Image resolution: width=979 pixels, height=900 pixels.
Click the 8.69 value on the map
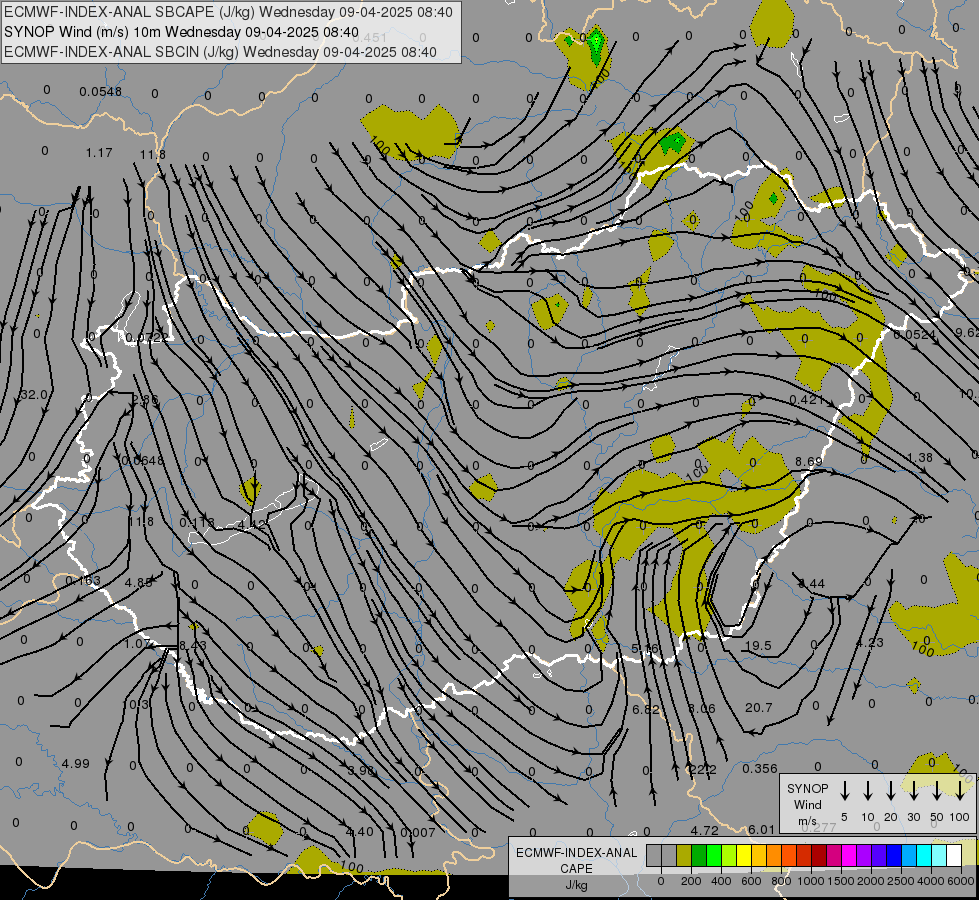[x=809, y=462]
